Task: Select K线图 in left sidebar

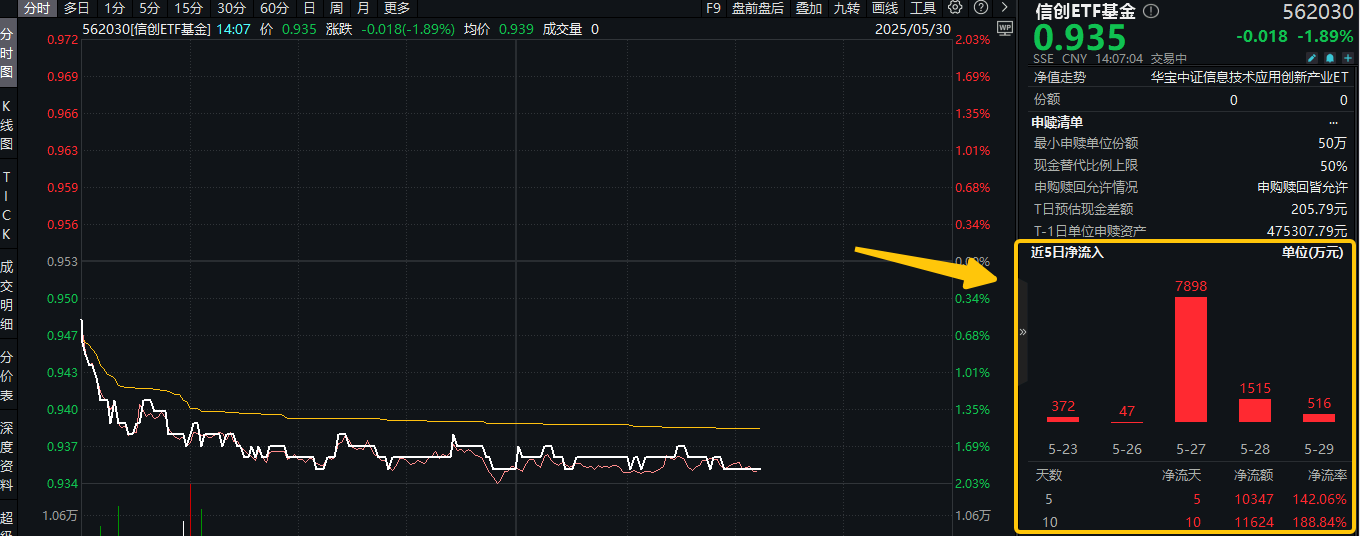Action: coord(7,125)
